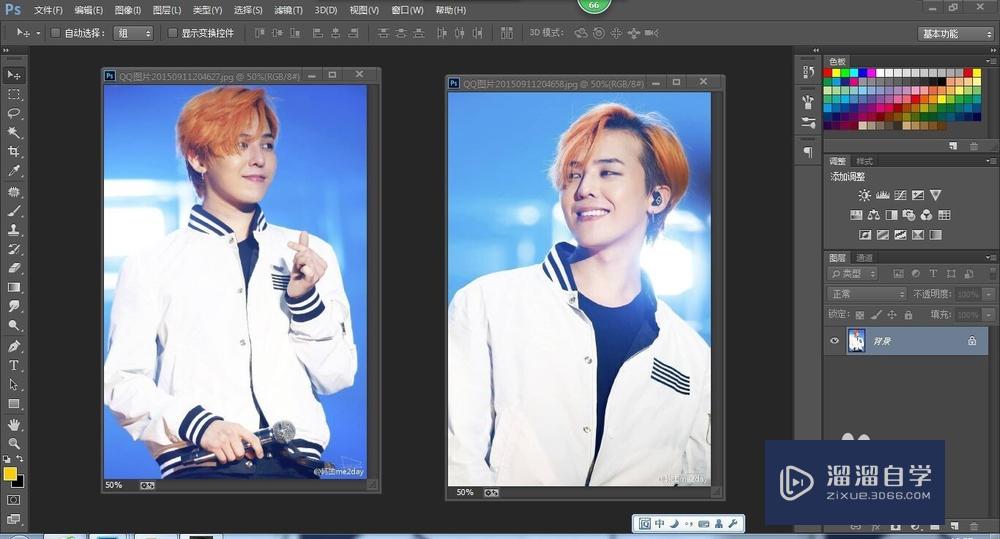Reset default foreground and background colors
The width and height of the screenshot is (1000, 539).
coord(6,459)
